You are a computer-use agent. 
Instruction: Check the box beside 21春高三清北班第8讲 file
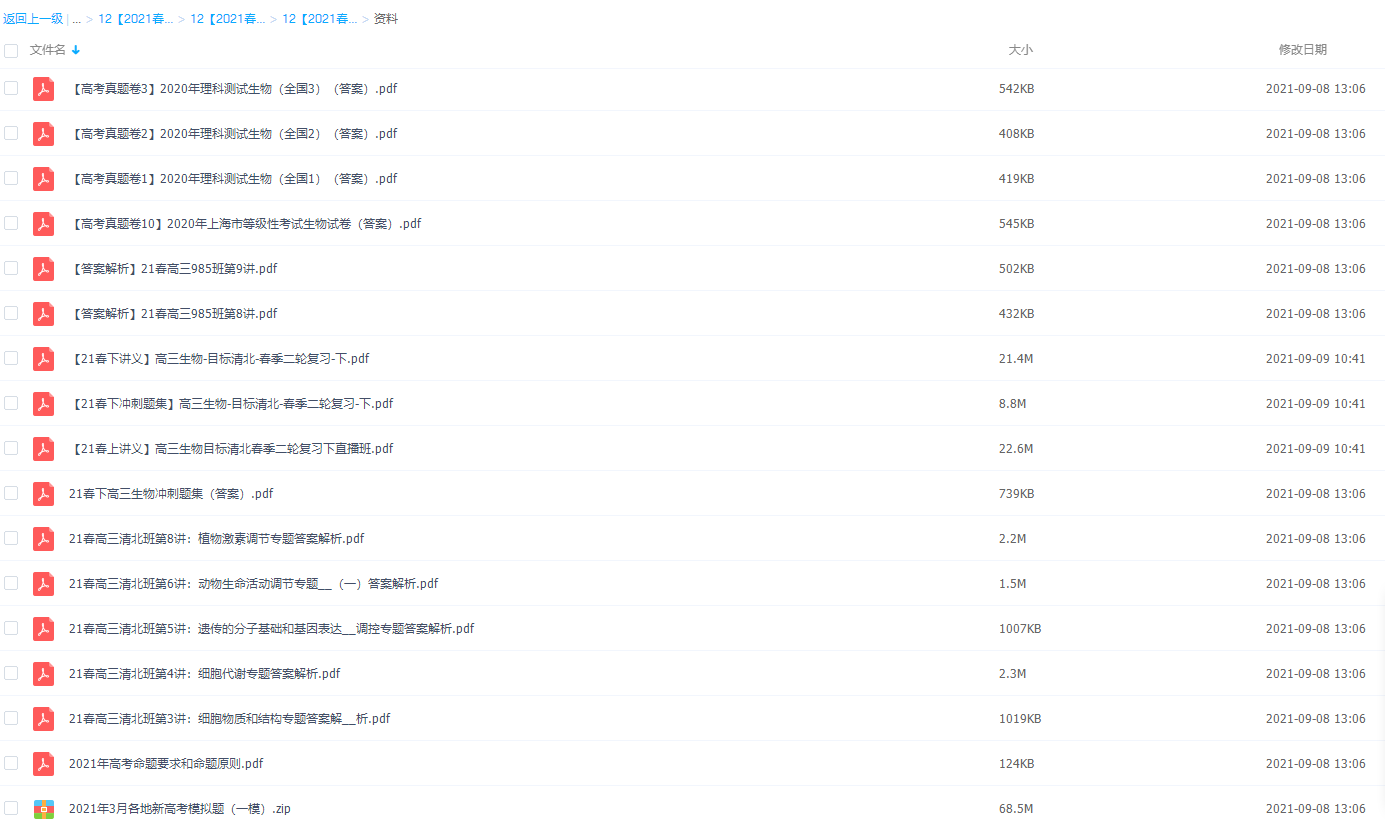pyautogui.click(x=11, y=538)
